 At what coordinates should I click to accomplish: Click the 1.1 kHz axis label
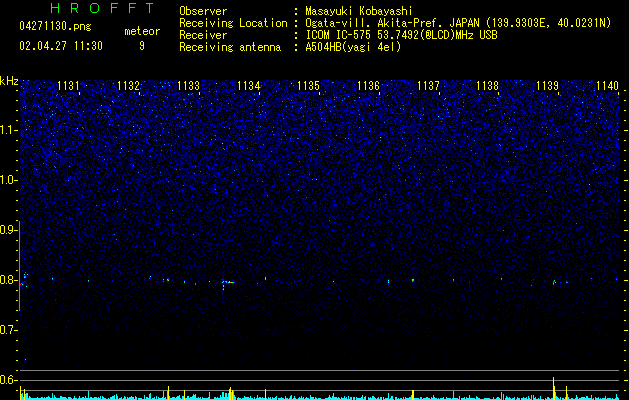pyautogui.click(x=9, y=130)
